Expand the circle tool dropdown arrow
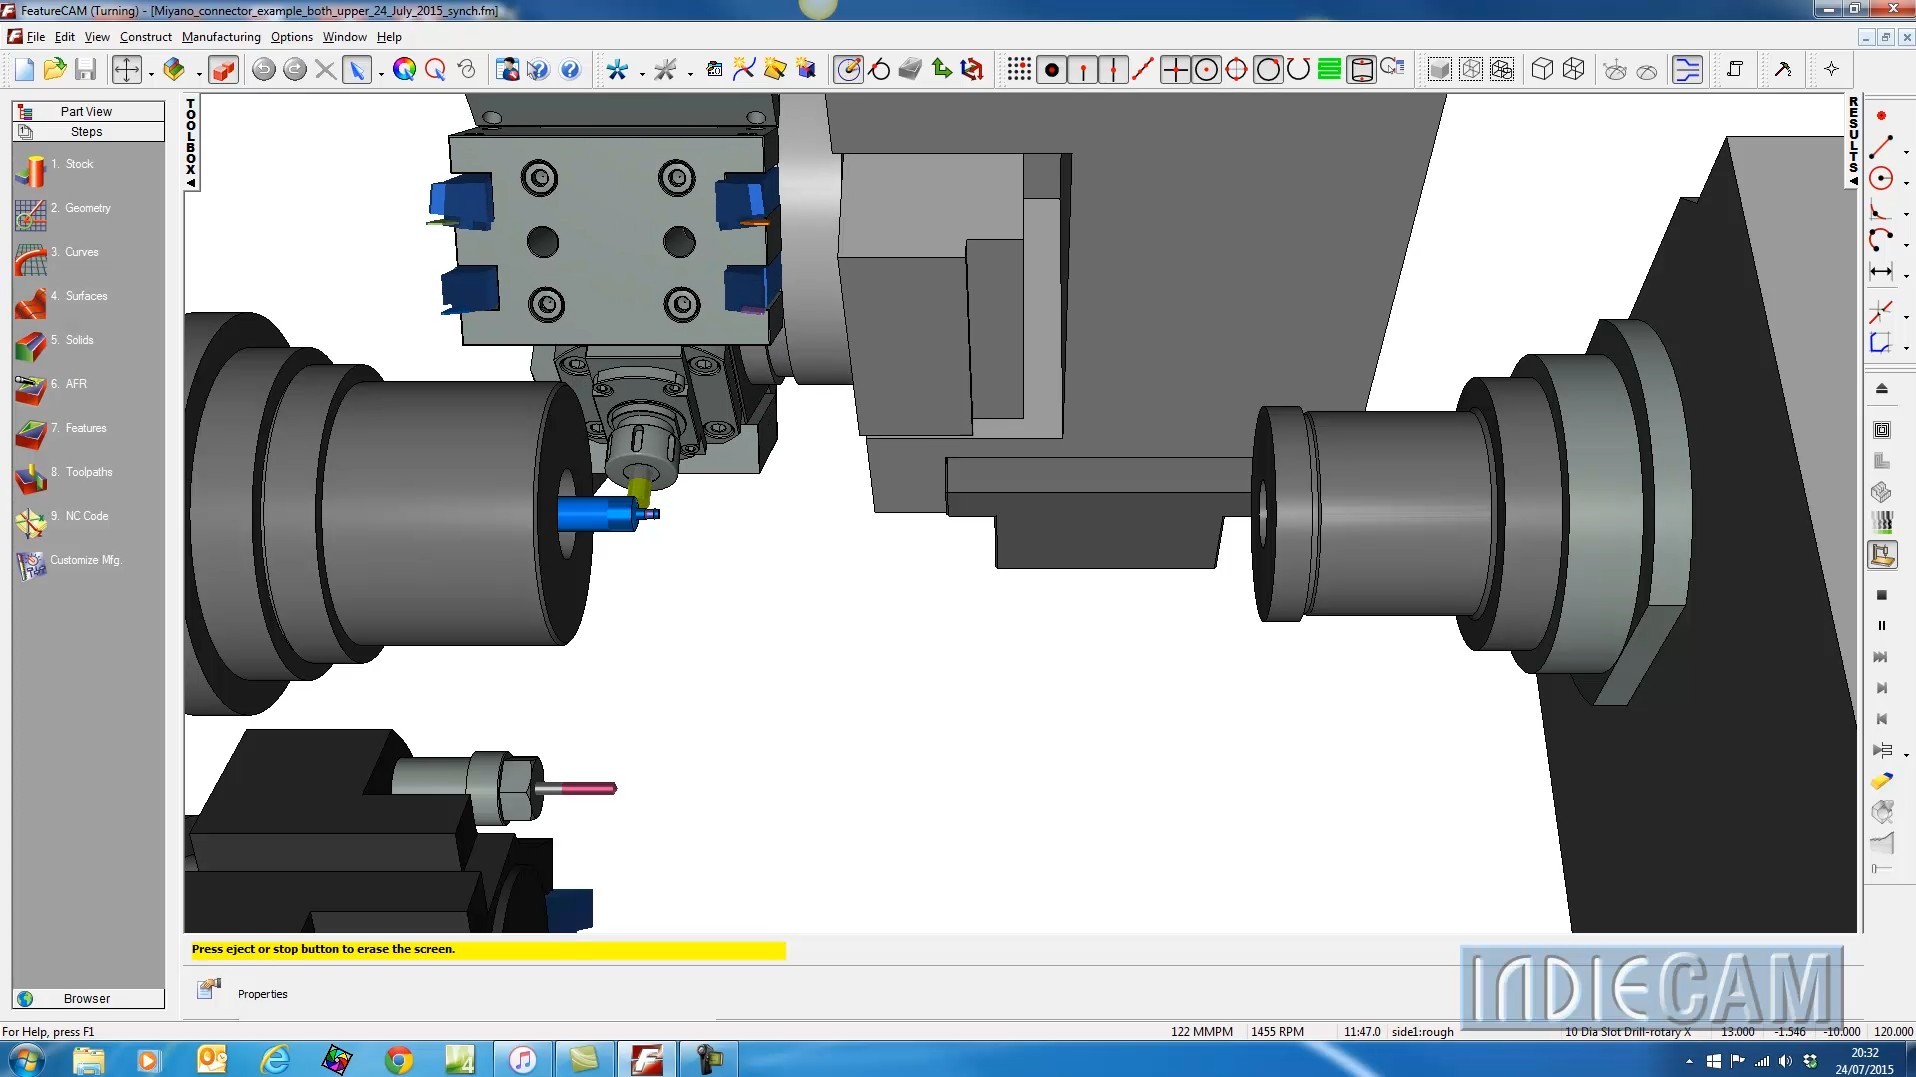This screenshot has height=1077, width=1916. [1906, 183]
